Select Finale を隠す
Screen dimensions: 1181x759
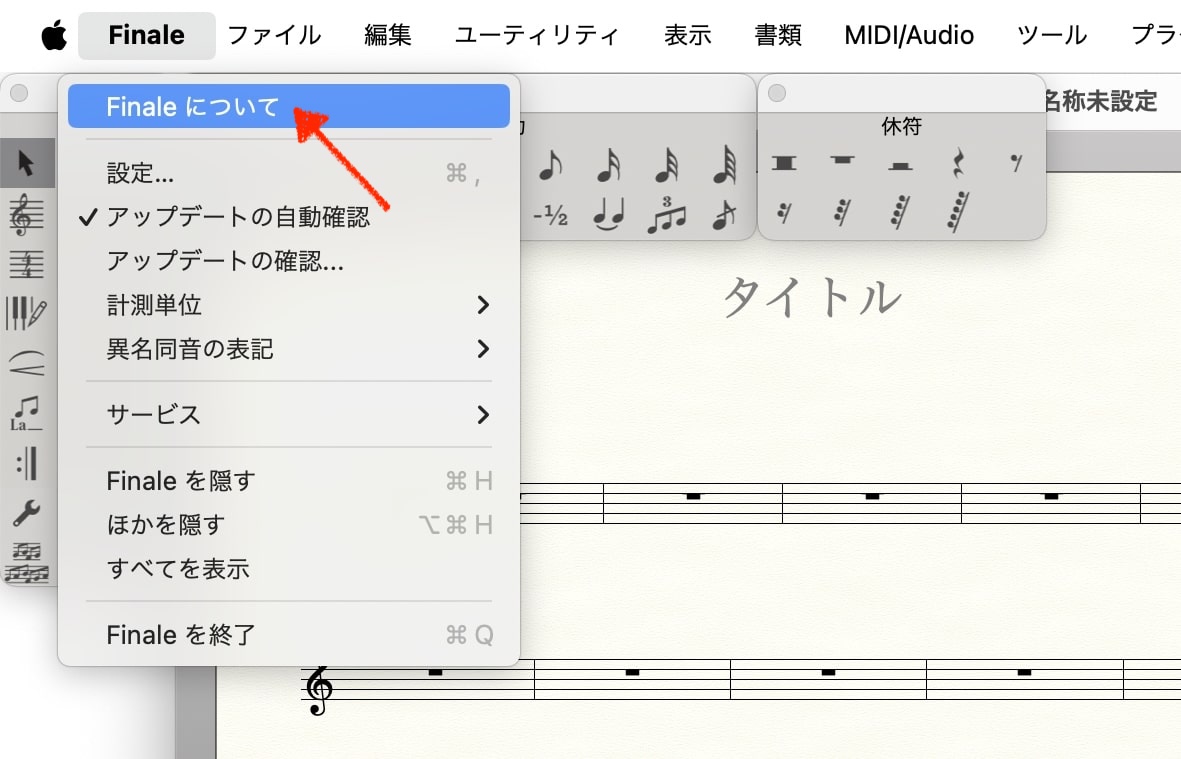[288, 480]
